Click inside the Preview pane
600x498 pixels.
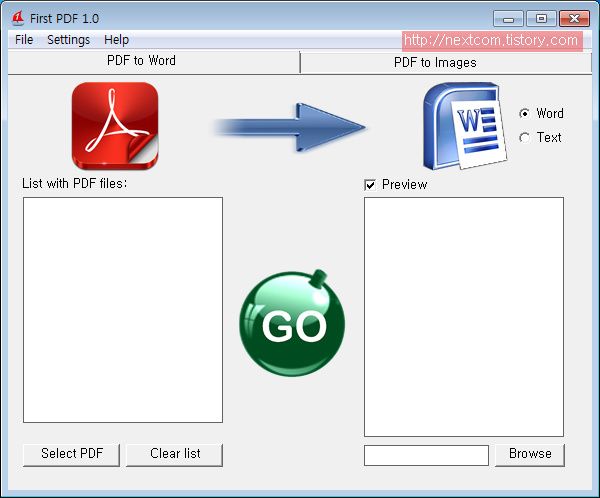click(x=464, y=317)
